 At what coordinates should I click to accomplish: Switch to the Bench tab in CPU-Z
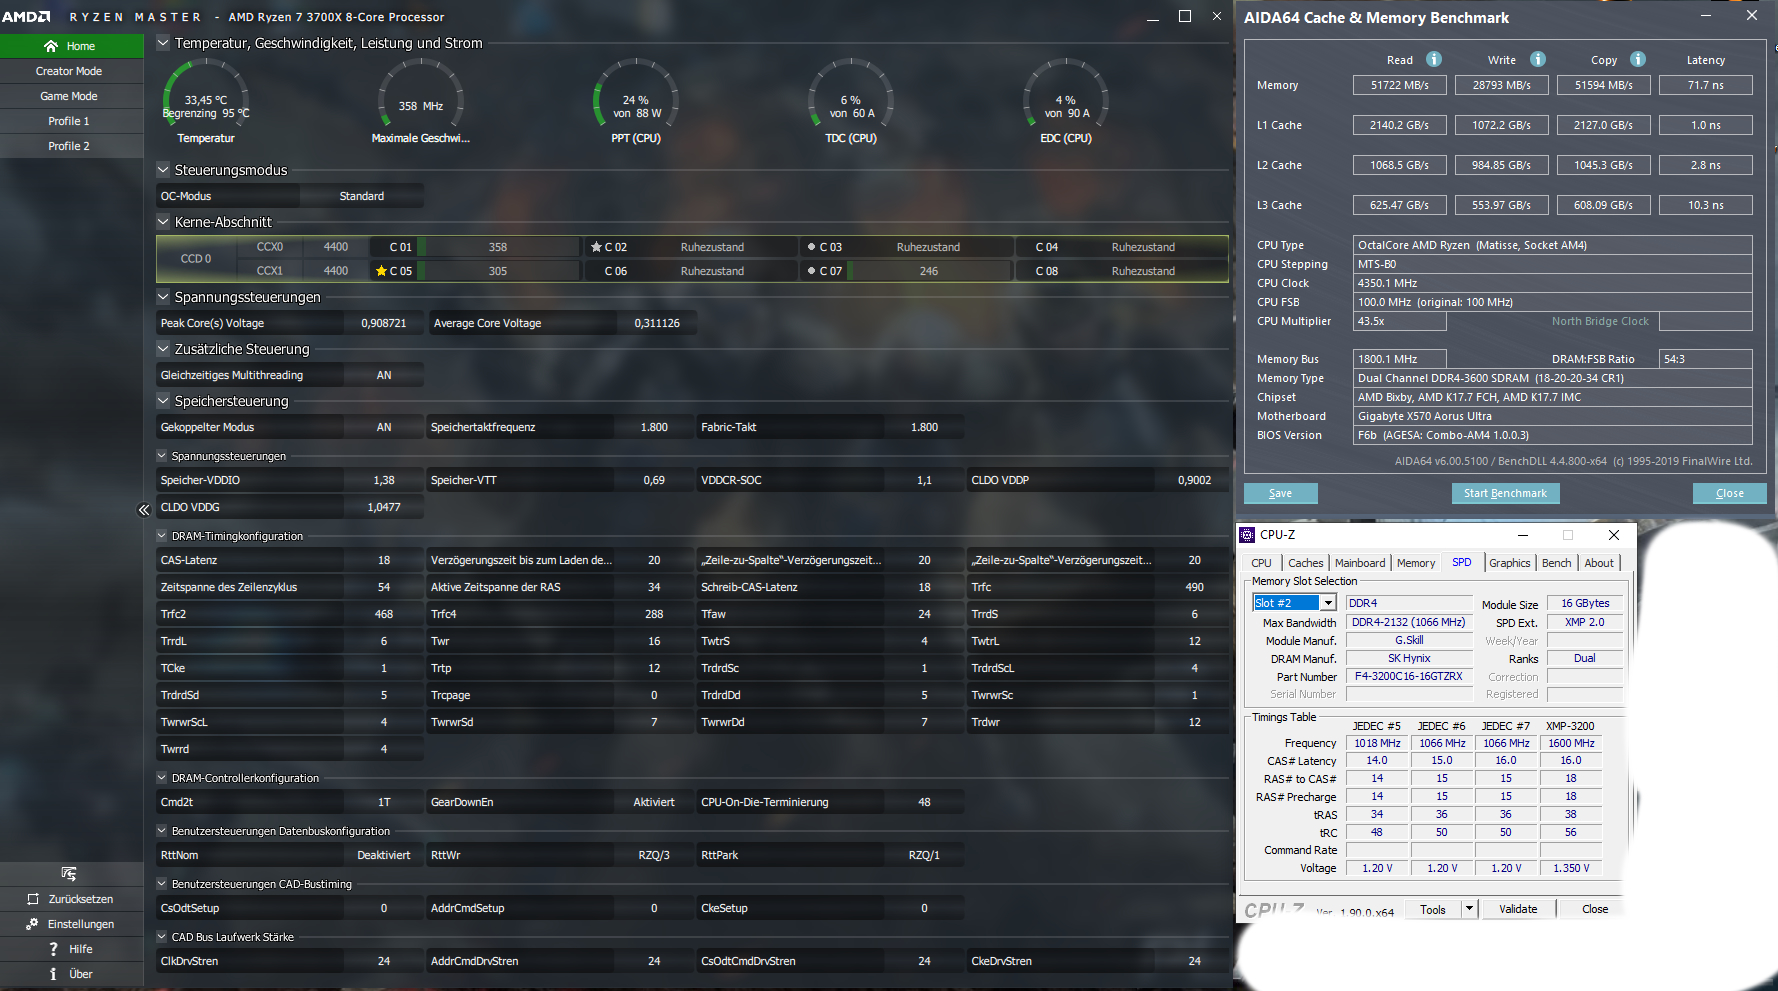(1556, 563)
